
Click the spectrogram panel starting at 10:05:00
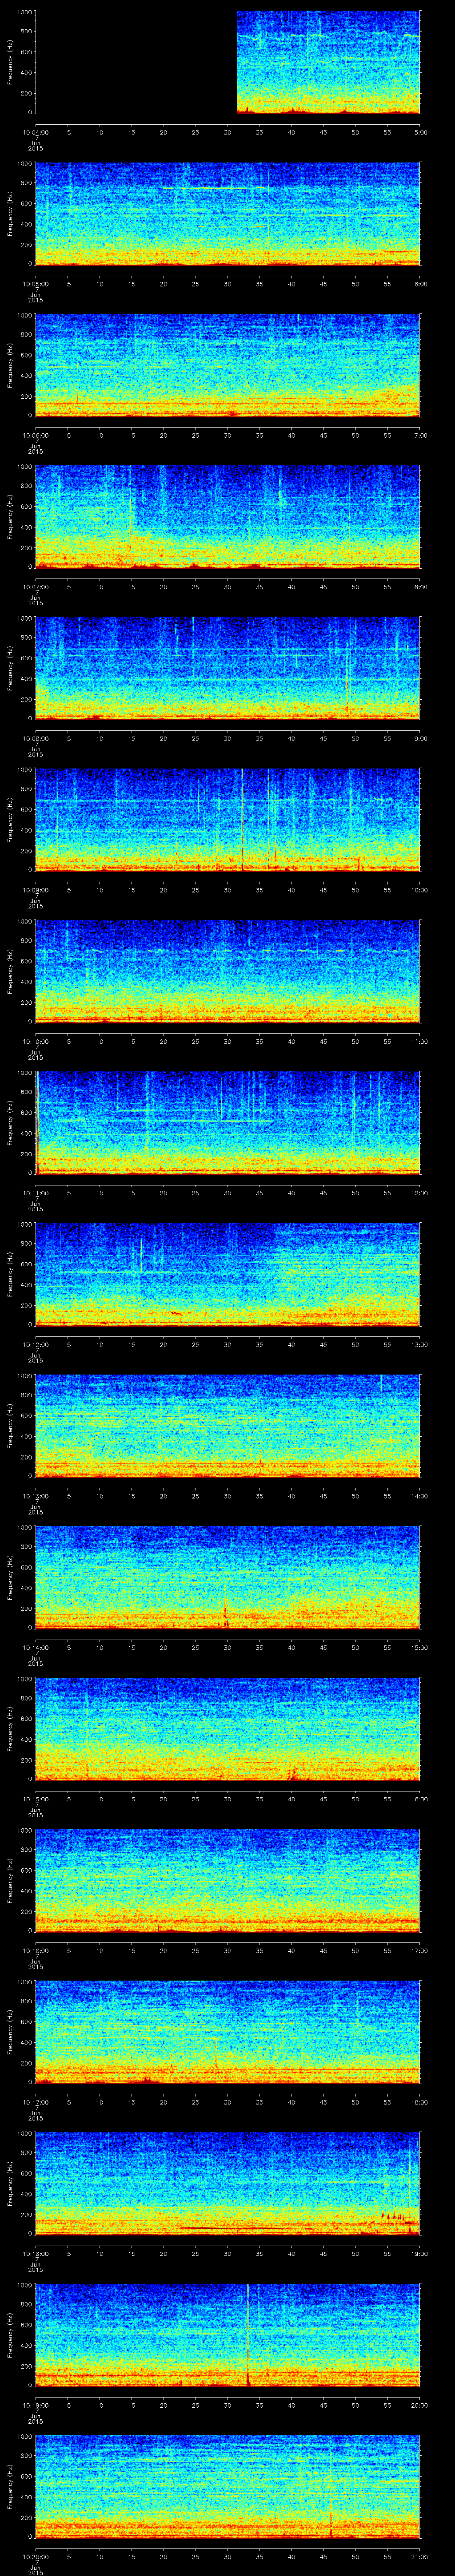[x=228, y=214]
